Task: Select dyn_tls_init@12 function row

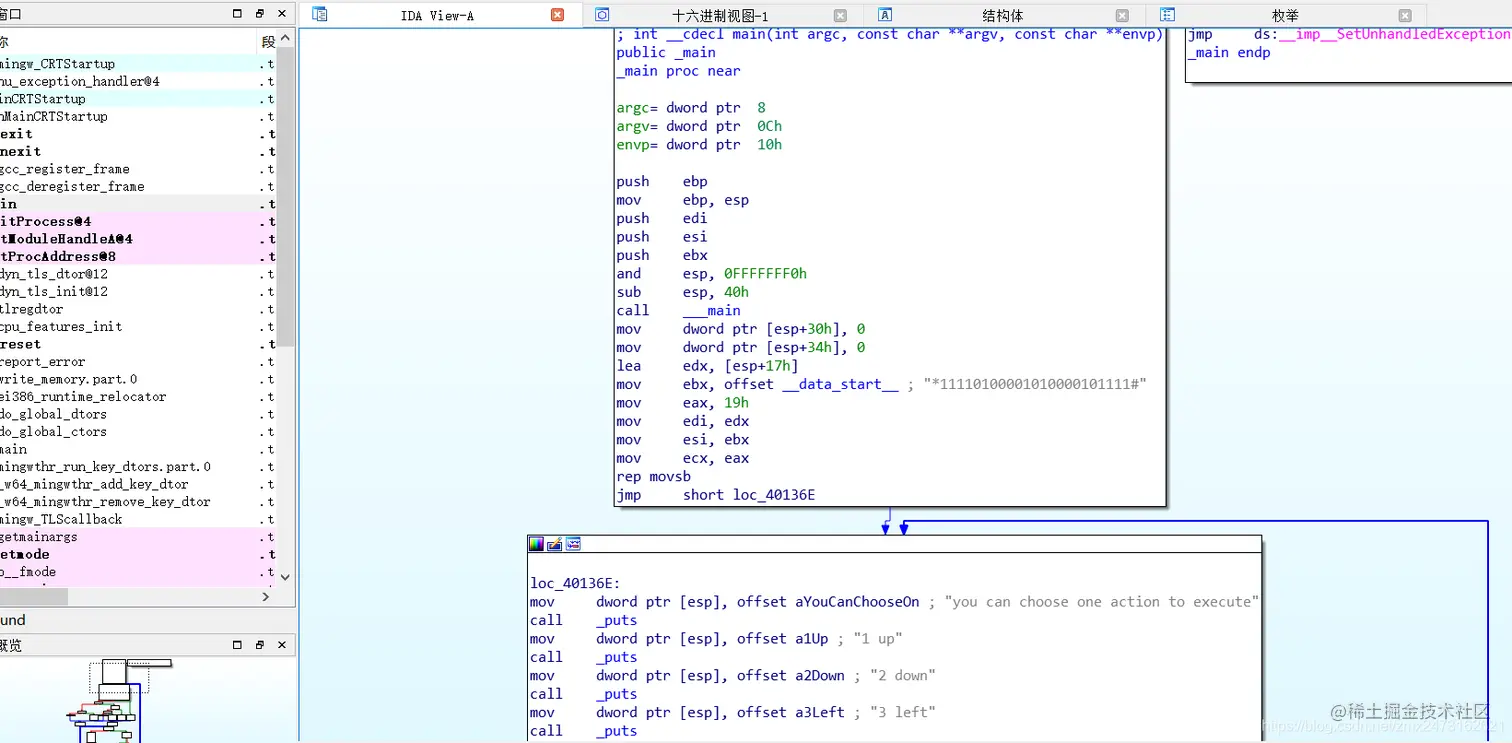Action: (138, 291)
